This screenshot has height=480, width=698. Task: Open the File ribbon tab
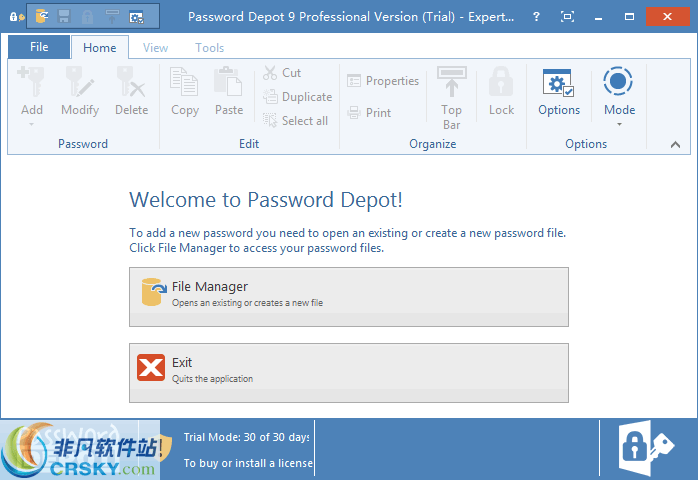[39, 47]
